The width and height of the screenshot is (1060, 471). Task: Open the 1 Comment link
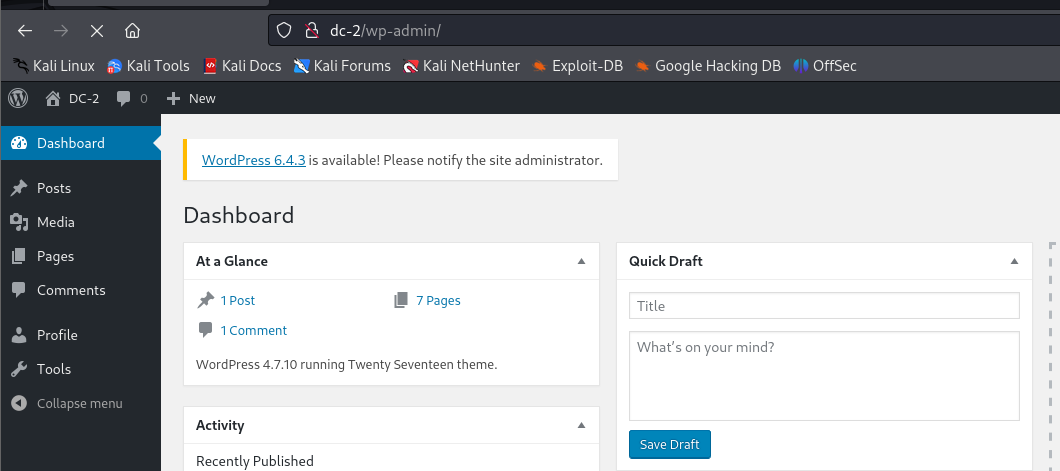pos(254,330)
